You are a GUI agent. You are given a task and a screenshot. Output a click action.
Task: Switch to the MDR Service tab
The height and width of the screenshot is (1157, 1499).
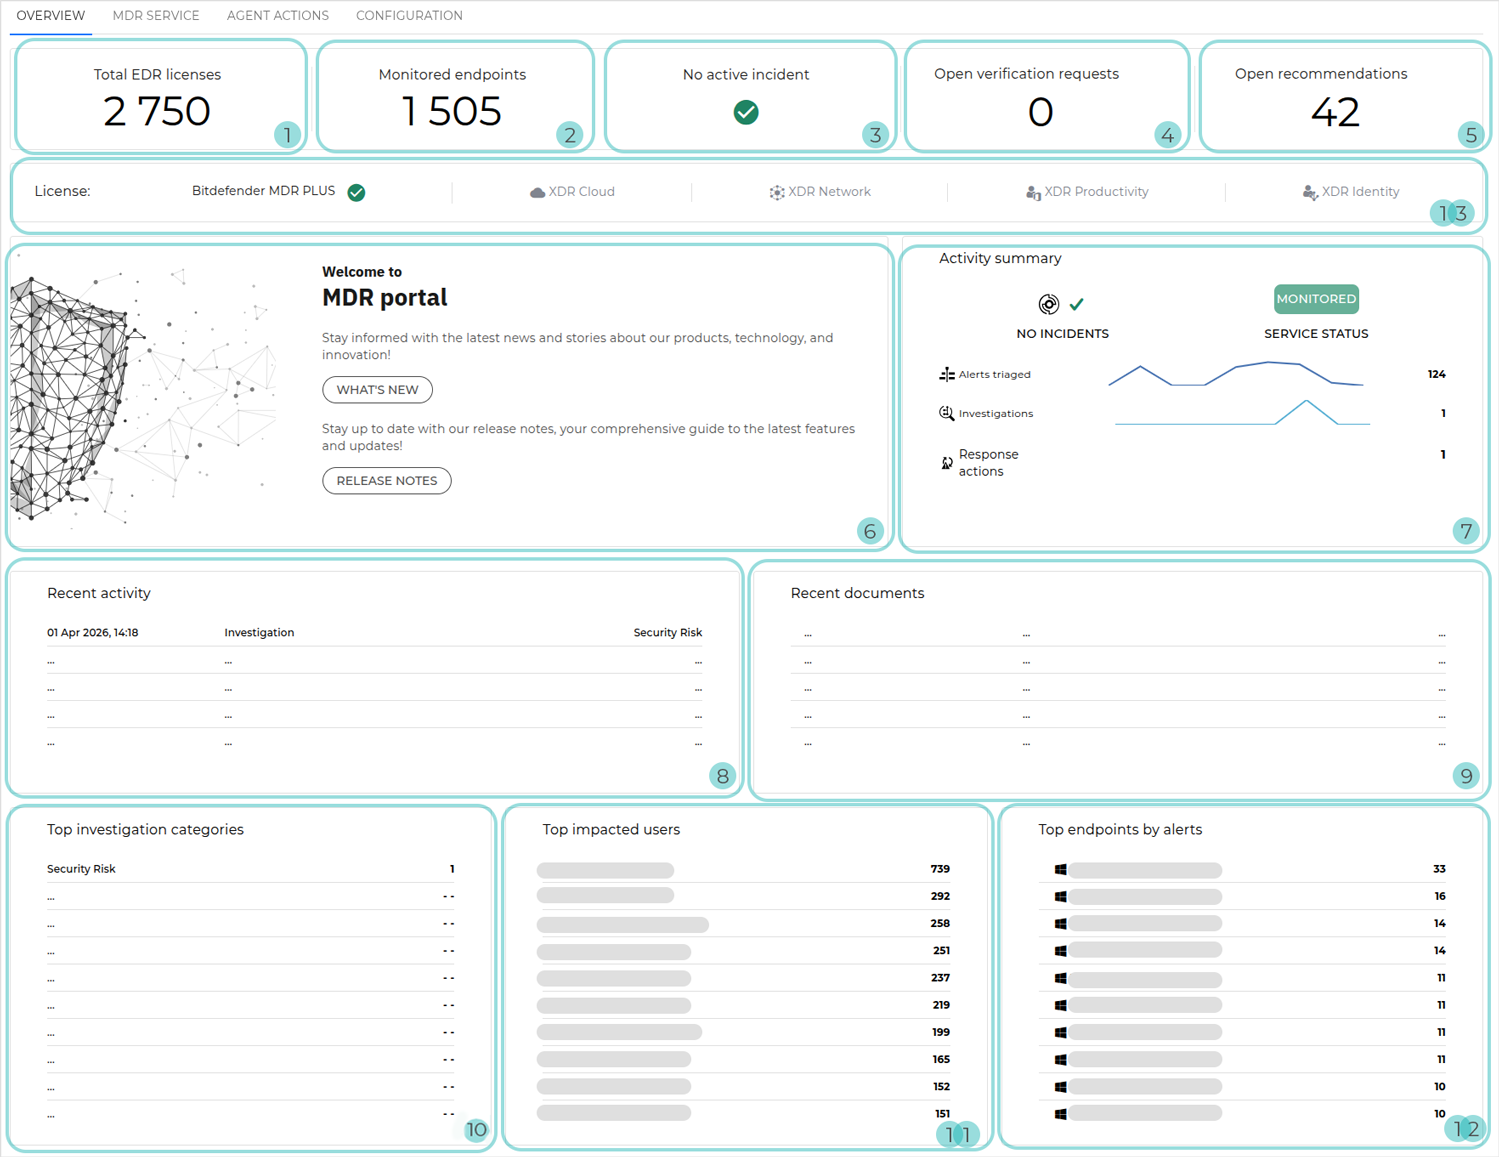pyautogui.click(x=156, y=16)
